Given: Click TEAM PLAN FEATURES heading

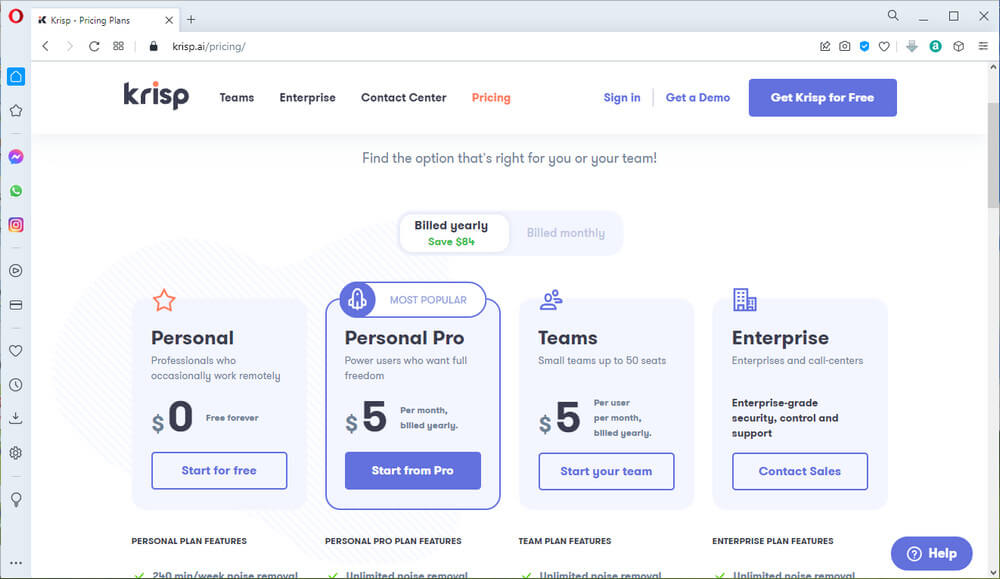Looking at the screenshot, I should [x=564, y=541].
